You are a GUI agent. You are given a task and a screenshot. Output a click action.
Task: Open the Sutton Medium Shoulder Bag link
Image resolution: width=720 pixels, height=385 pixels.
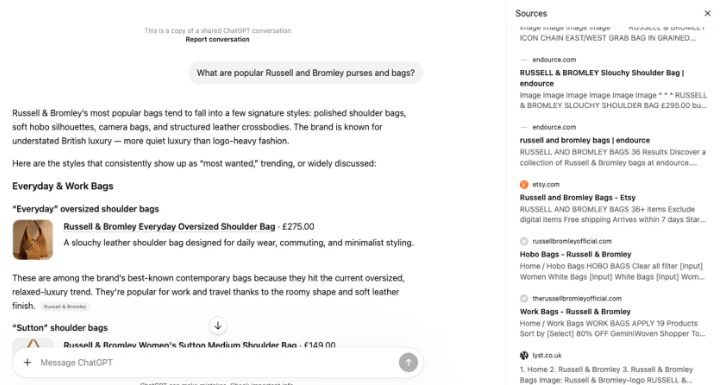click(180, 345)
